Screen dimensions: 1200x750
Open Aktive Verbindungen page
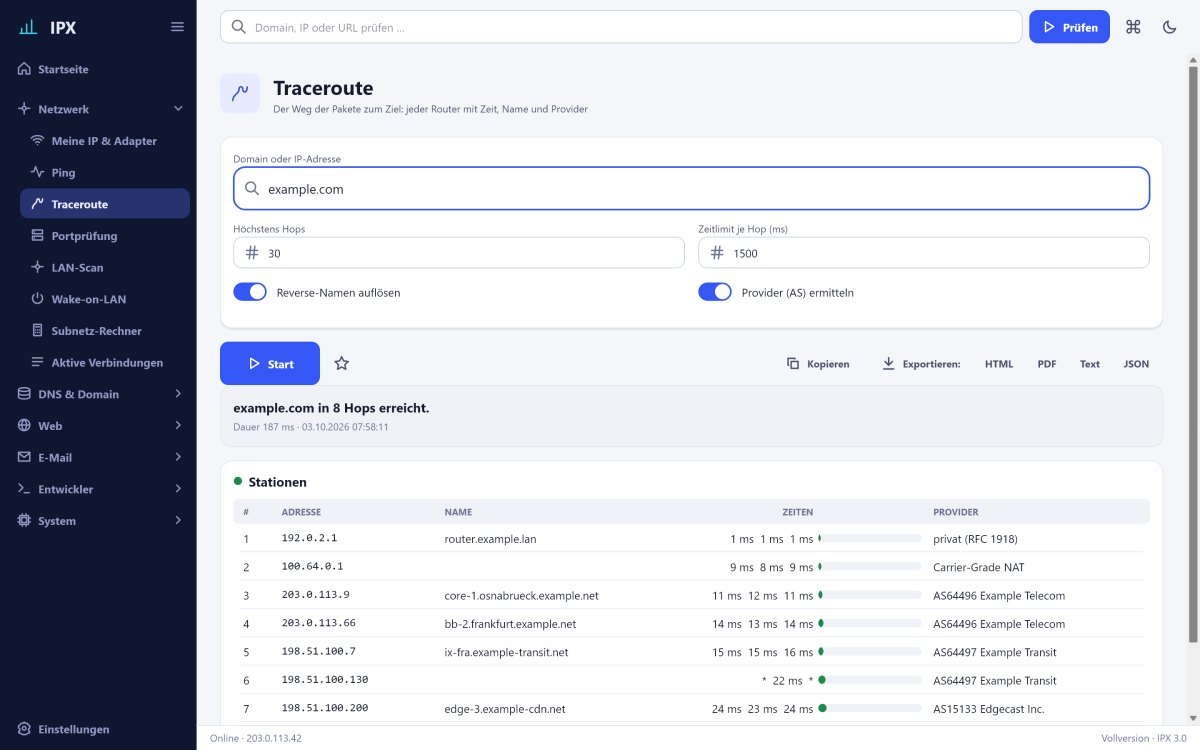105,362
